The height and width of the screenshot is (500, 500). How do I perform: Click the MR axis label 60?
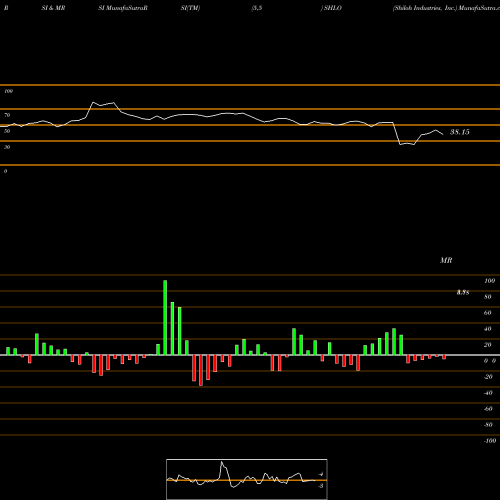pos(488,313)
